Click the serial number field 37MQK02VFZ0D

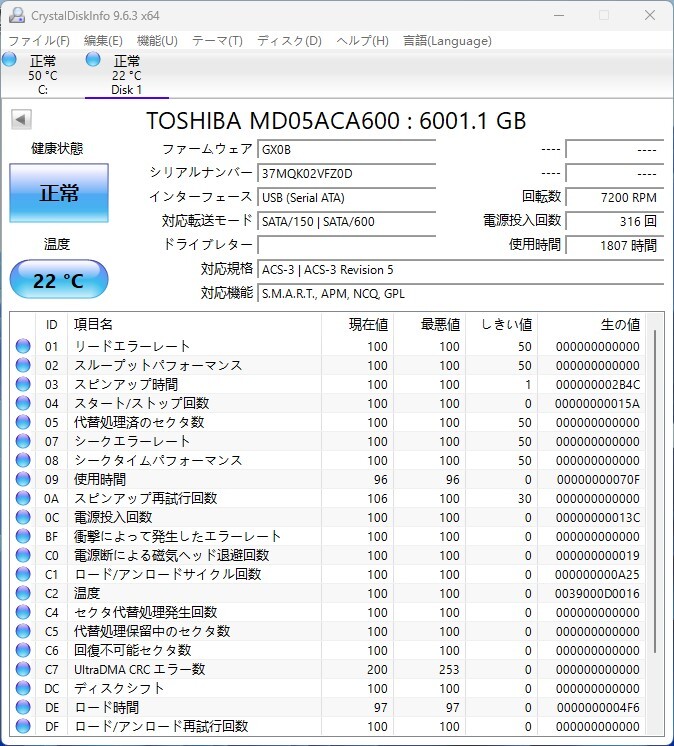347,173
